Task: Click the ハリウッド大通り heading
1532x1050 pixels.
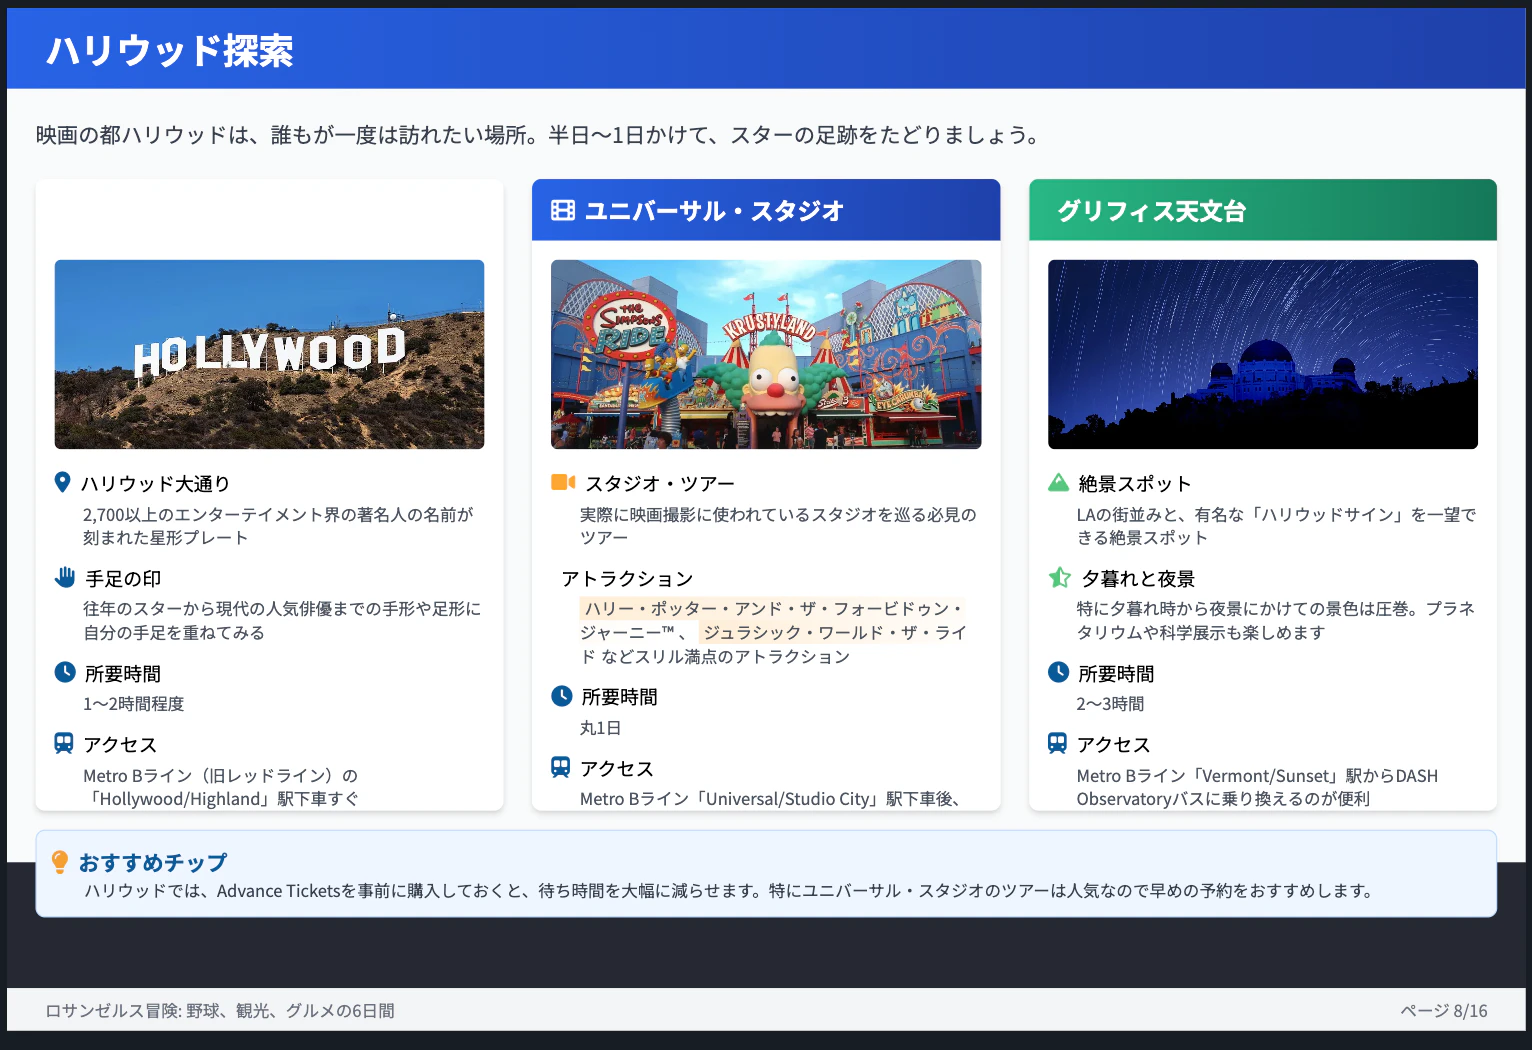Action: coord(155,484)
